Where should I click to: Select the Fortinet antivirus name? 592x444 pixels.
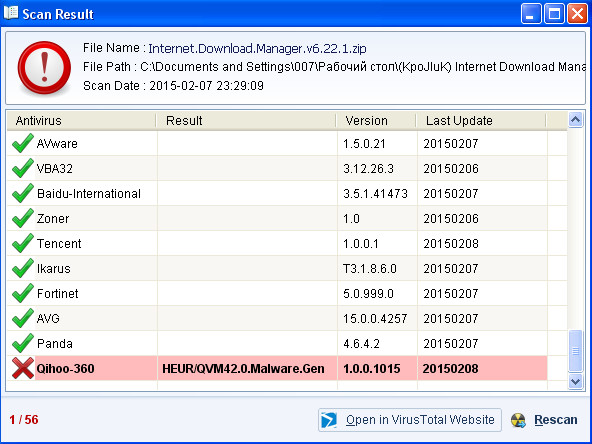[x=57, y=293]
